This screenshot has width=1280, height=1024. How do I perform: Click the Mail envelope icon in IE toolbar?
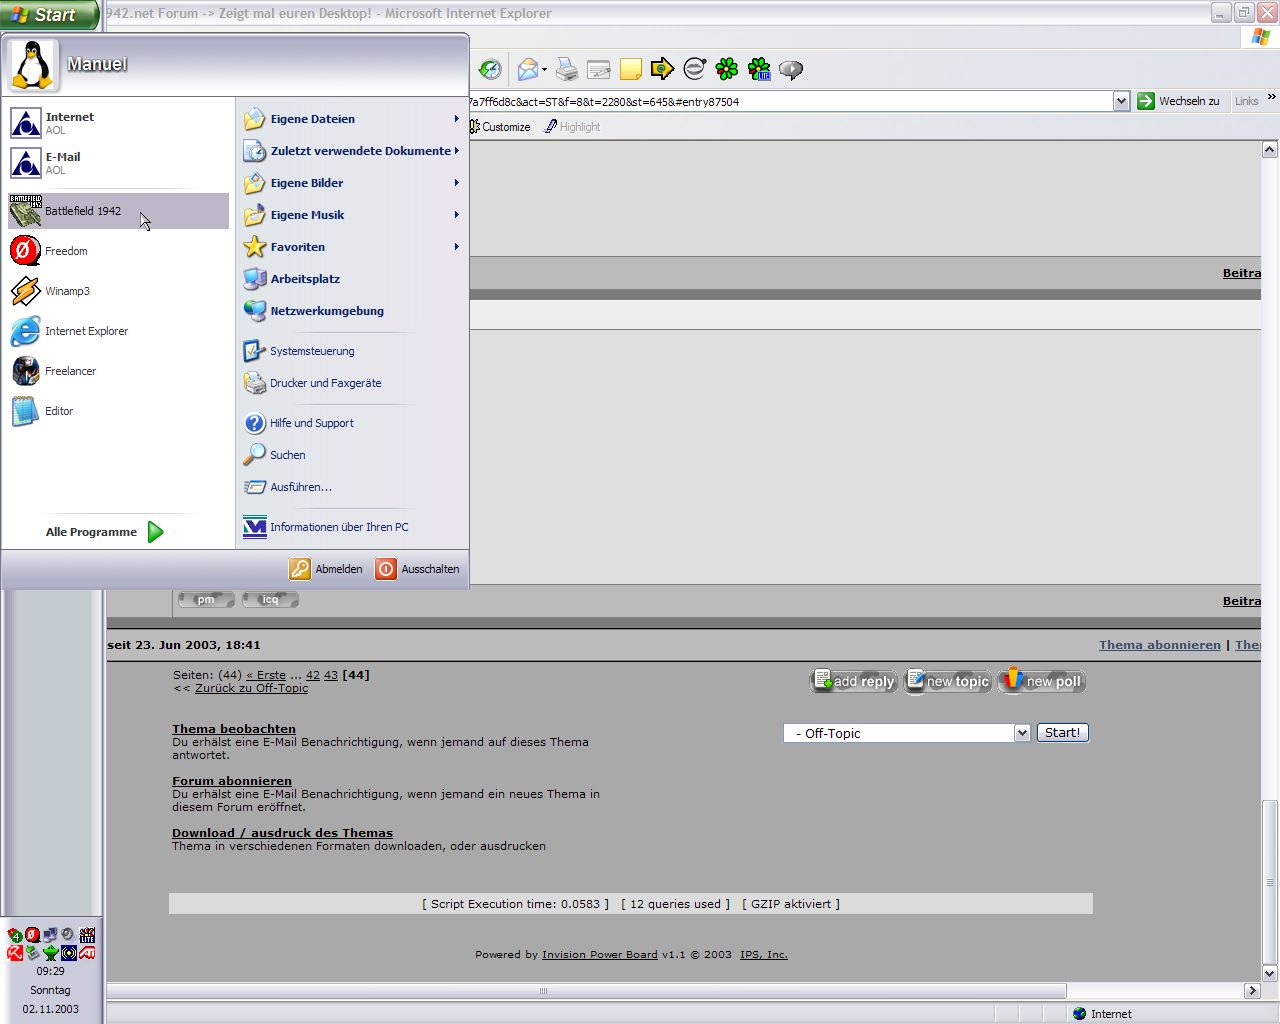tap(527, 69)
